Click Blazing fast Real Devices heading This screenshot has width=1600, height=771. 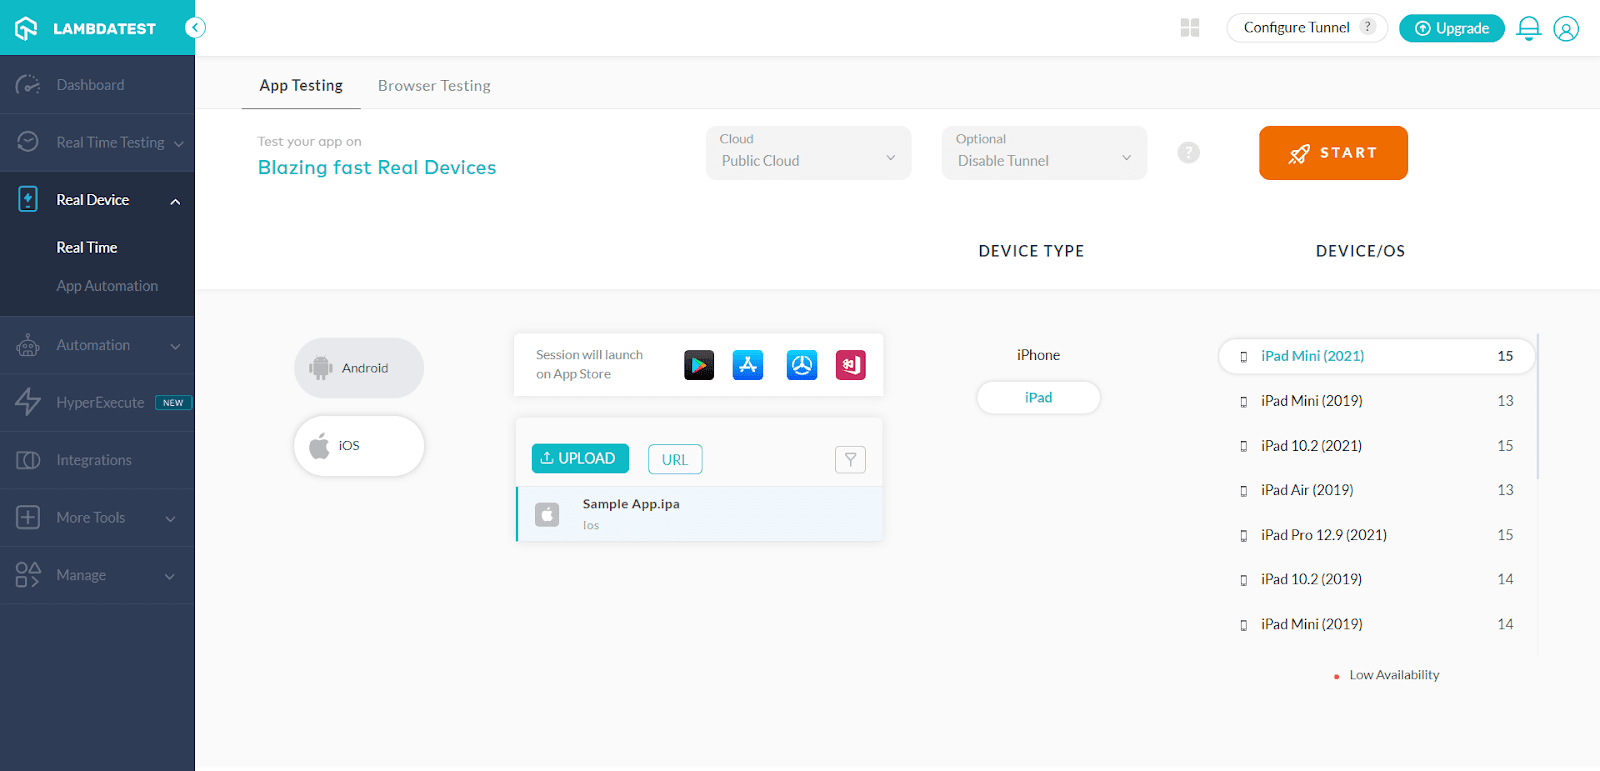pyautogui.click(x=377, y=167)
